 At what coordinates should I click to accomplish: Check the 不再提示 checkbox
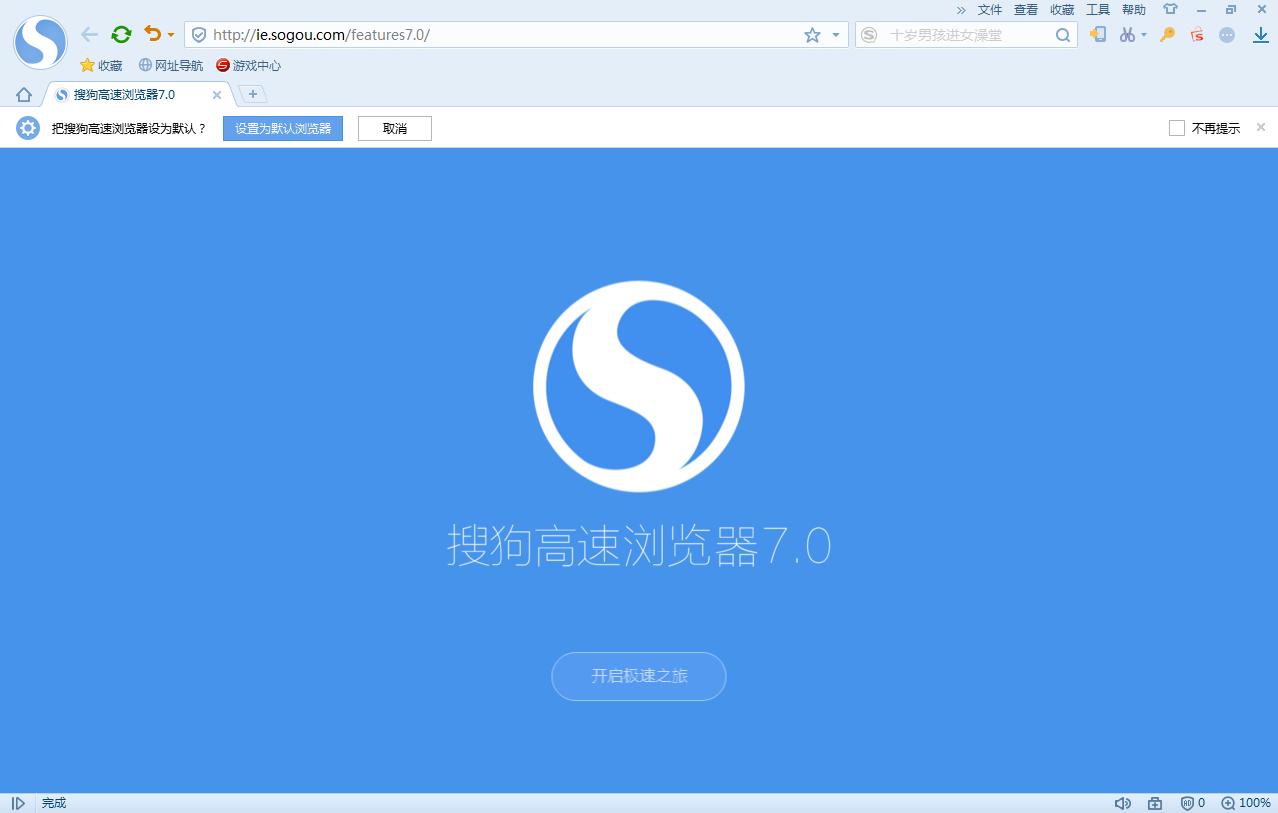coord(1176,128)
